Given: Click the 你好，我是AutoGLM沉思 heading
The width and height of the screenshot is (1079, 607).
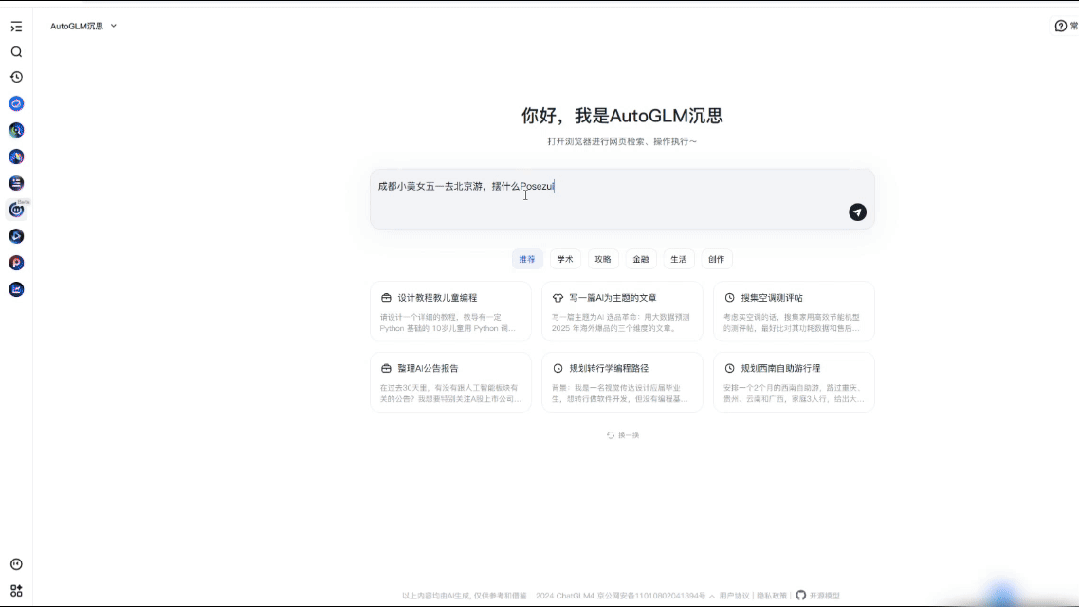Looking at the screenshot, I should tap(622, 116).
